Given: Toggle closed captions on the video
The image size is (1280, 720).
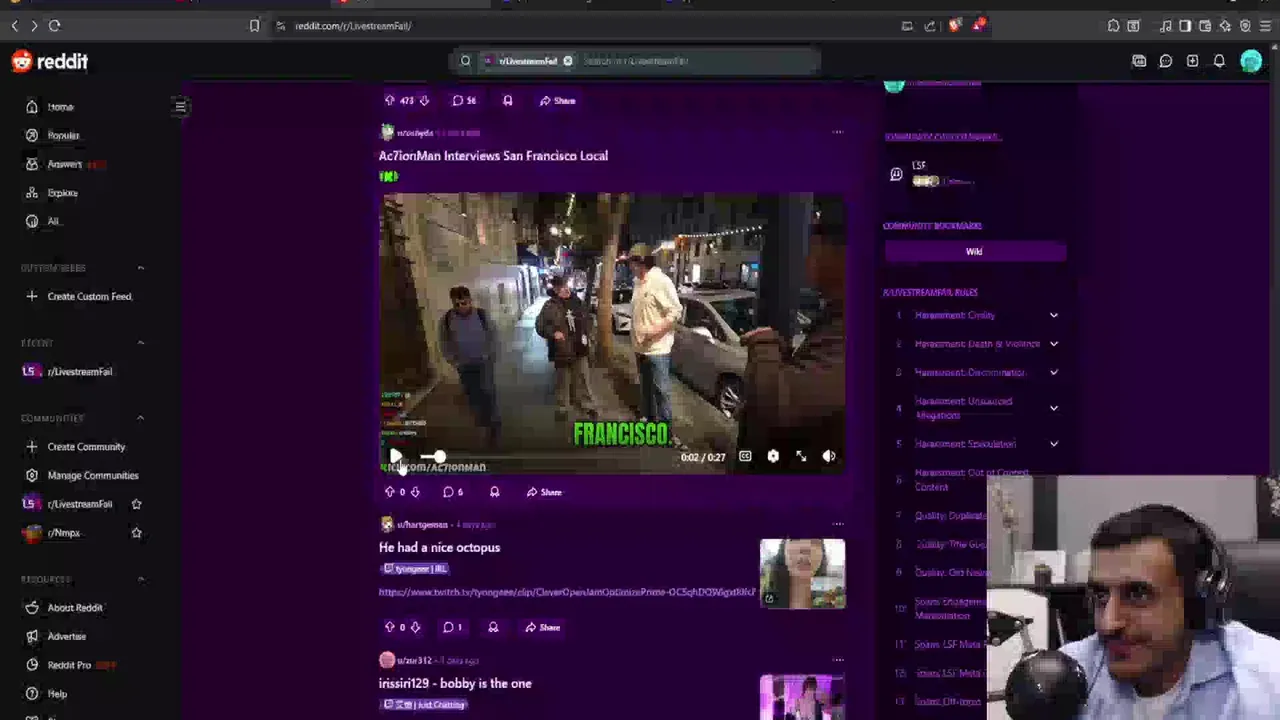Looking at the screenshot, I should pos(745,457).
